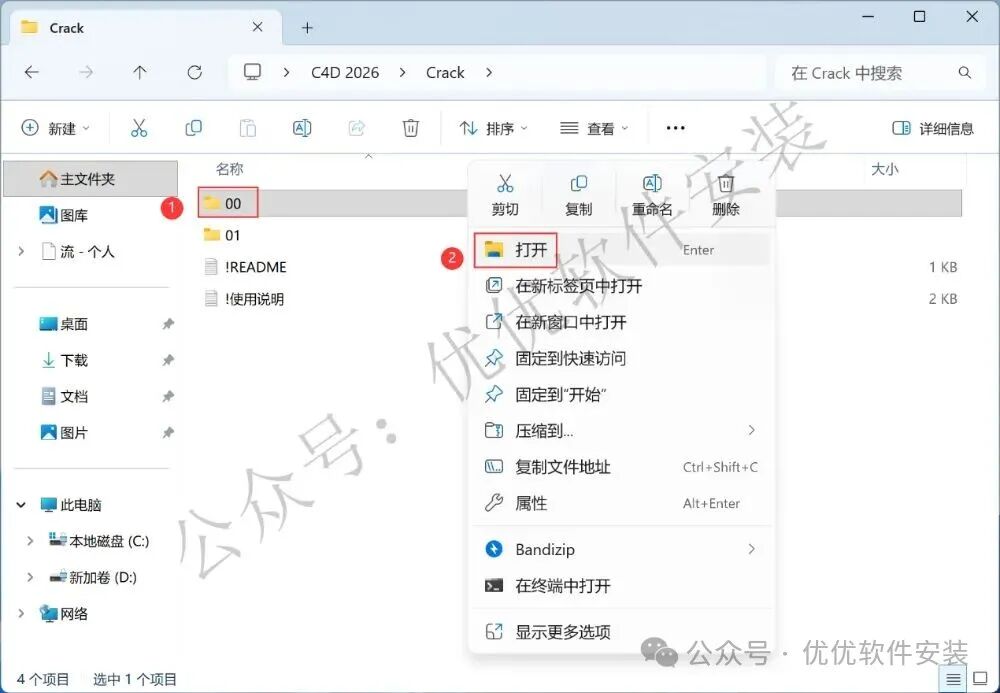Screen dimensions: 1000x693
Task: Choose 重命名 in the context menu
Action: [652, 195]
